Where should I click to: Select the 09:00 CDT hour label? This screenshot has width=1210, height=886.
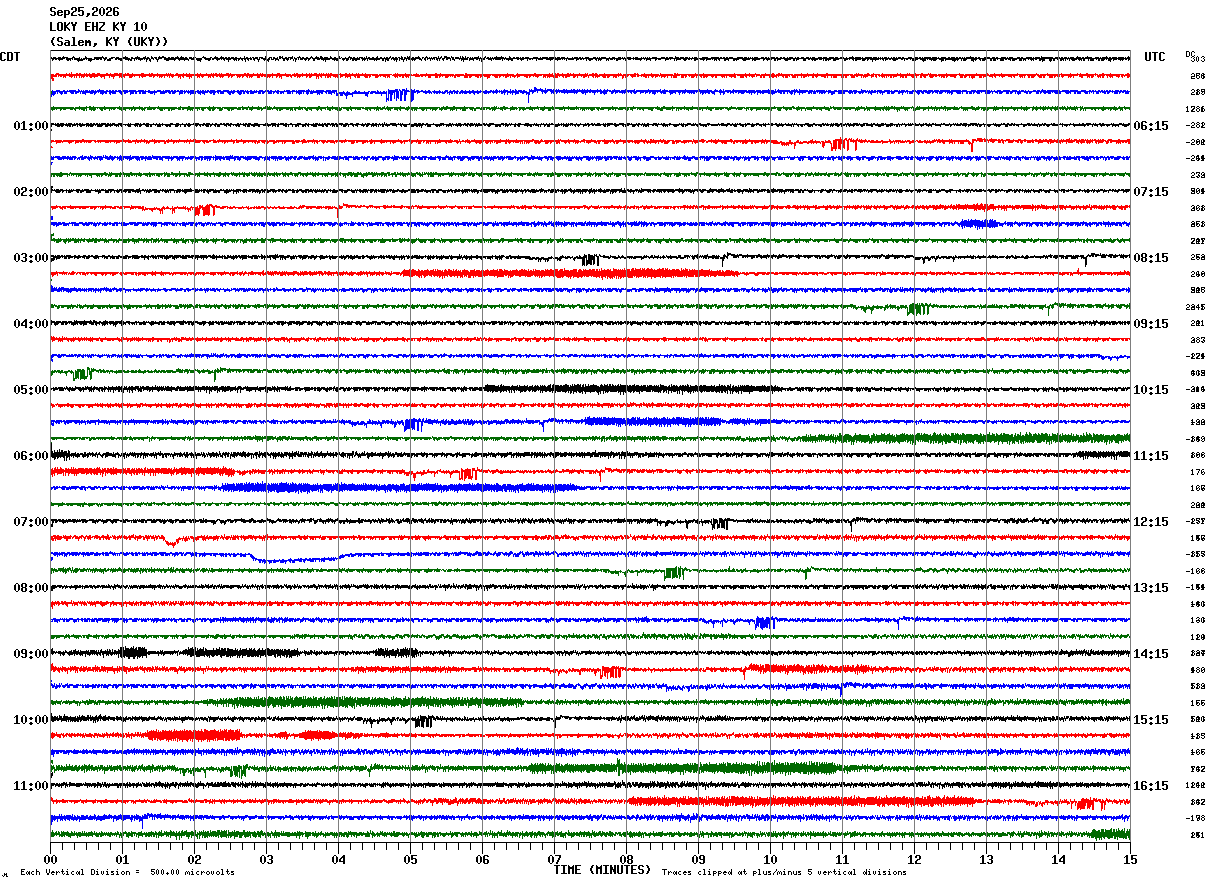31,654
